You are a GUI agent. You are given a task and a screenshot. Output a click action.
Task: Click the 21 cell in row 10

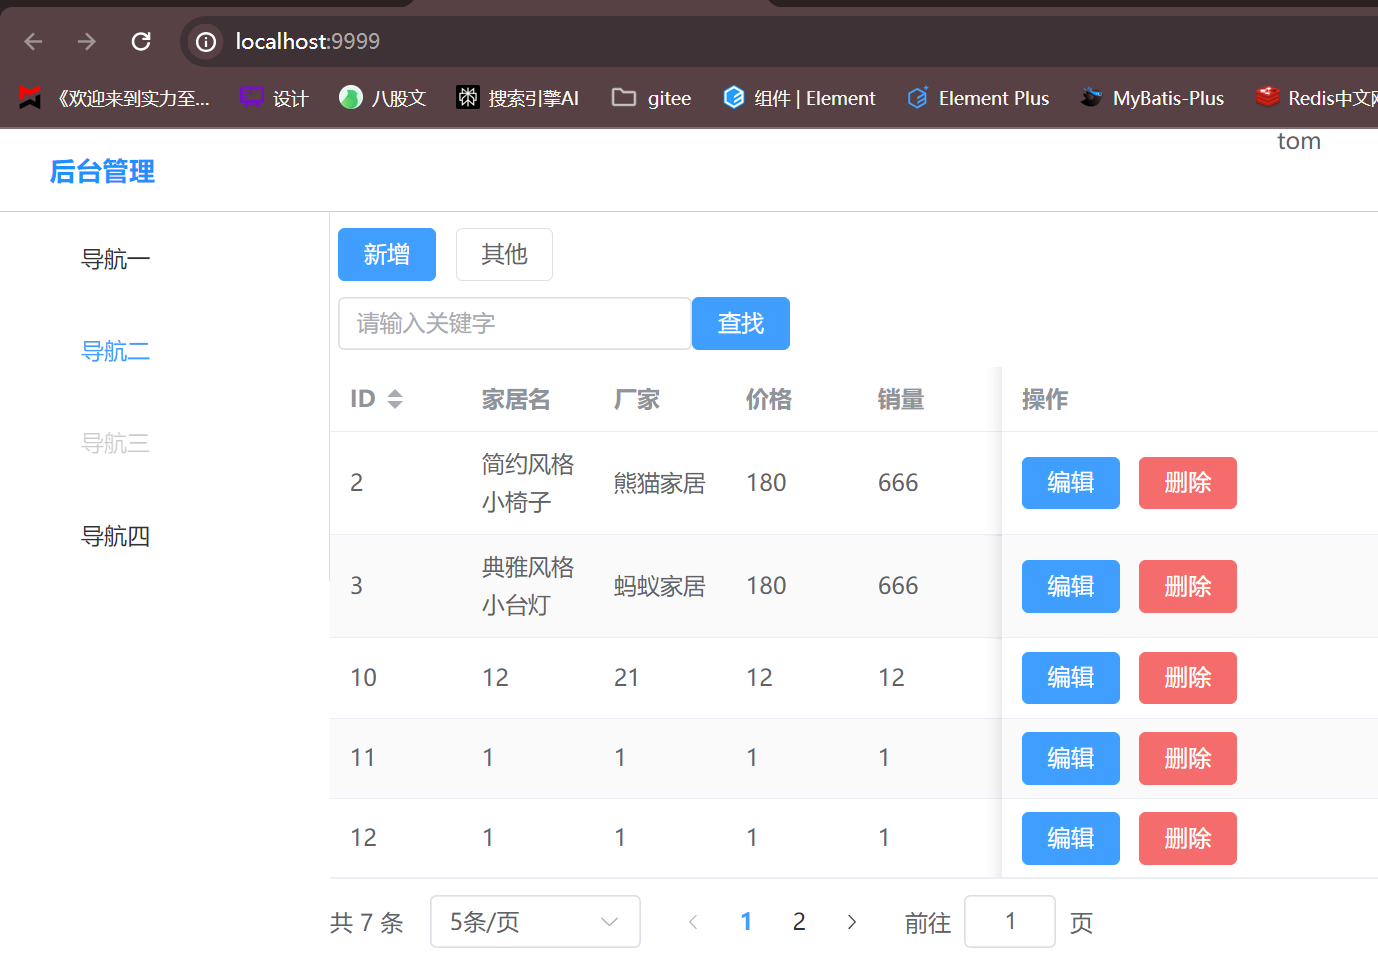[627, 678]
